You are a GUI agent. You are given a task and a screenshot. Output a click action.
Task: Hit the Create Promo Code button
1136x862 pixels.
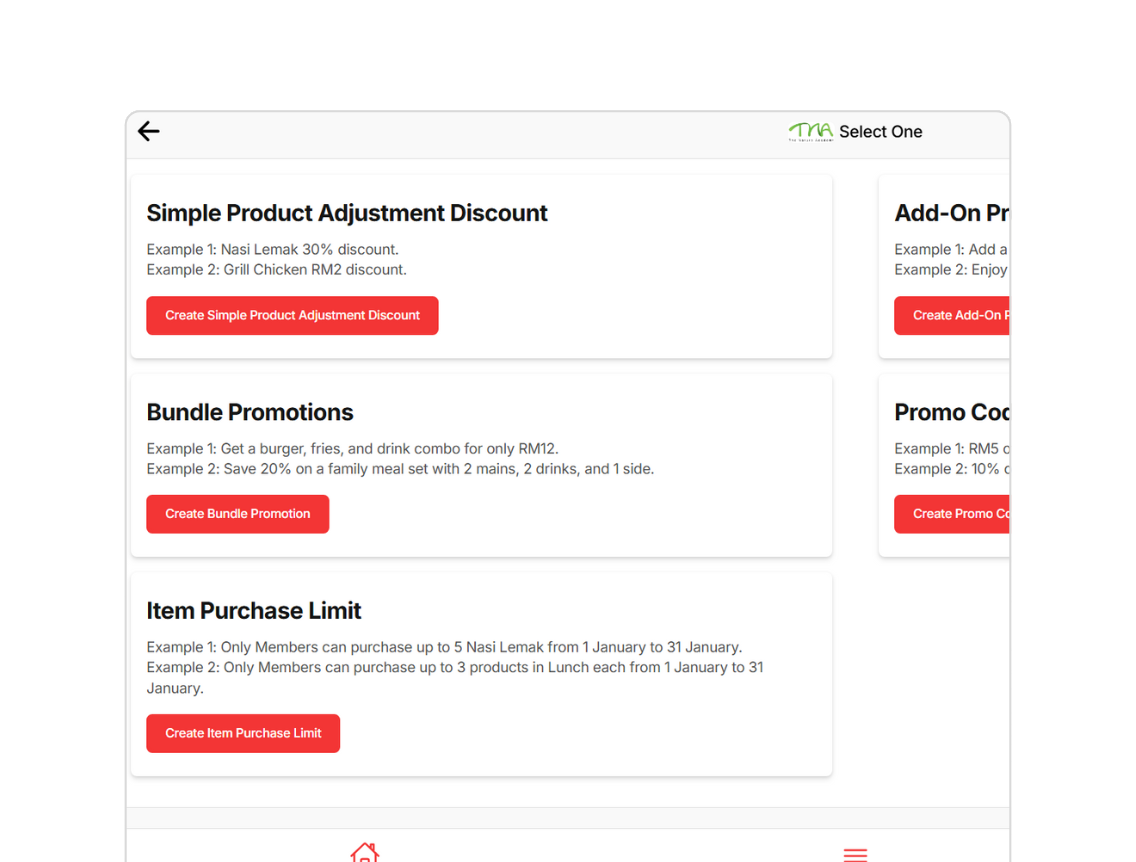pyautogui.click(x=953, y=514)
